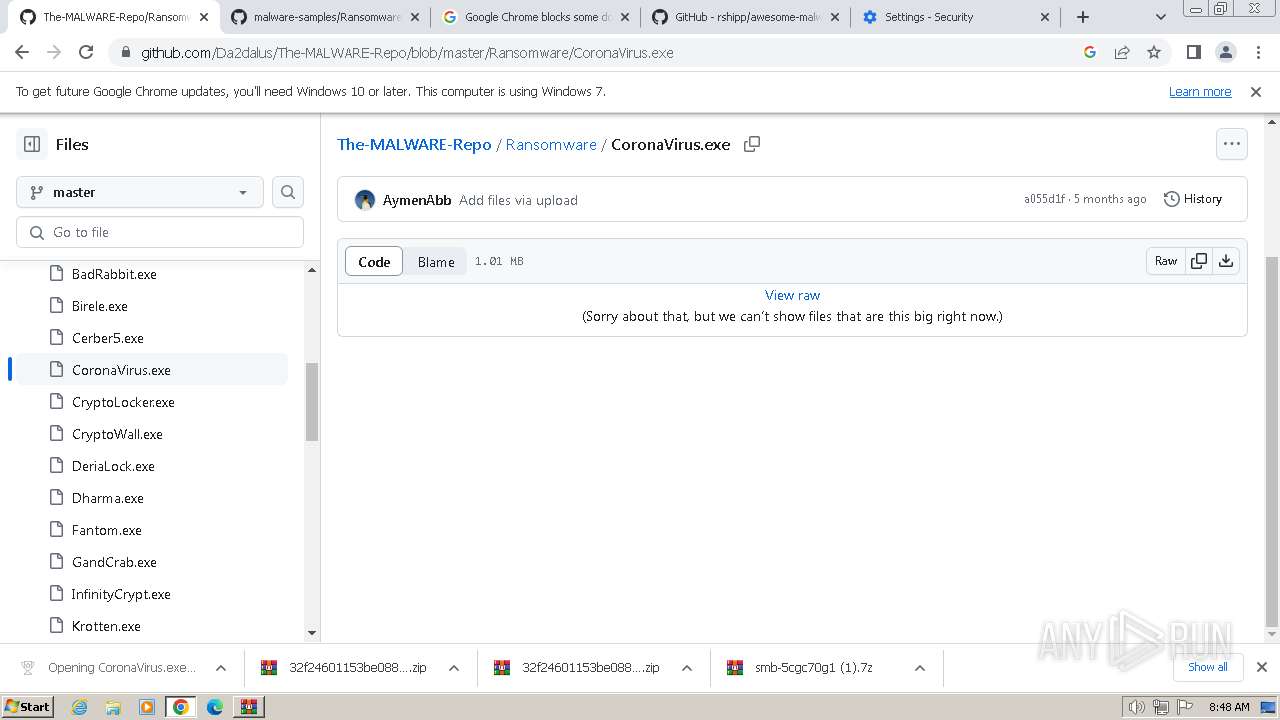Open commit message Add files via upload

(x=518, y=200)
